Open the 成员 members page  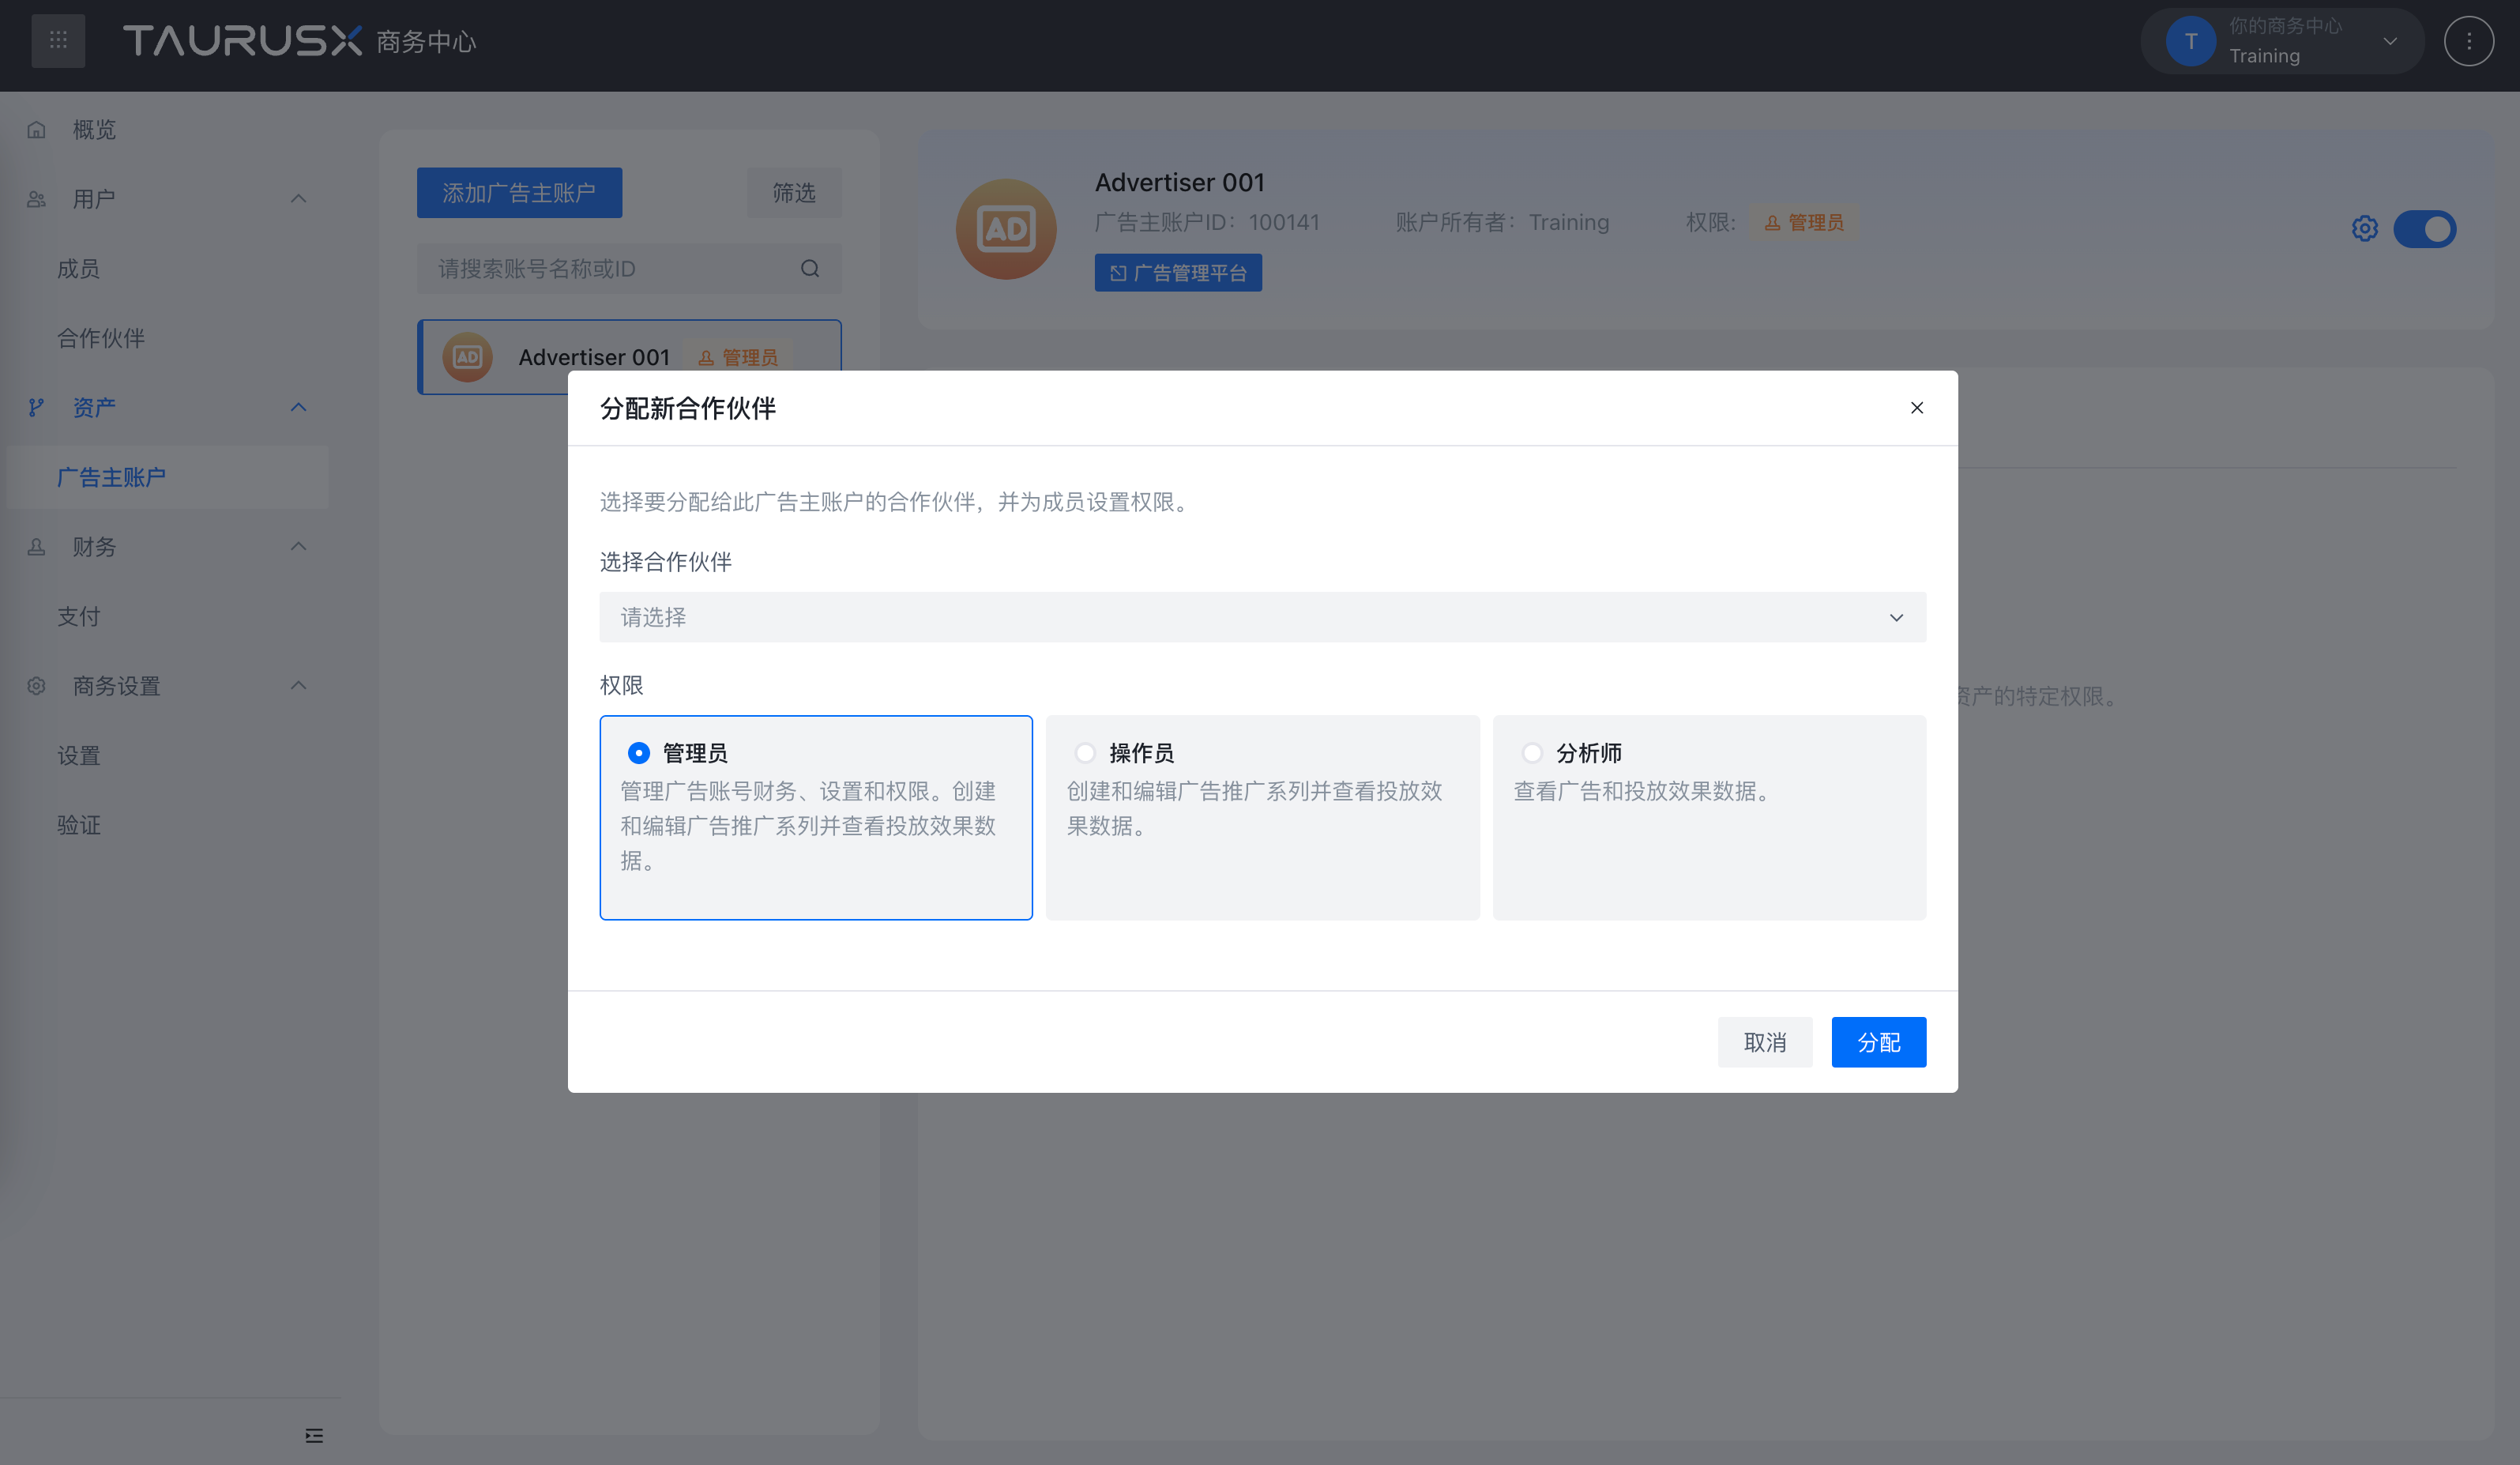(78, 268)
